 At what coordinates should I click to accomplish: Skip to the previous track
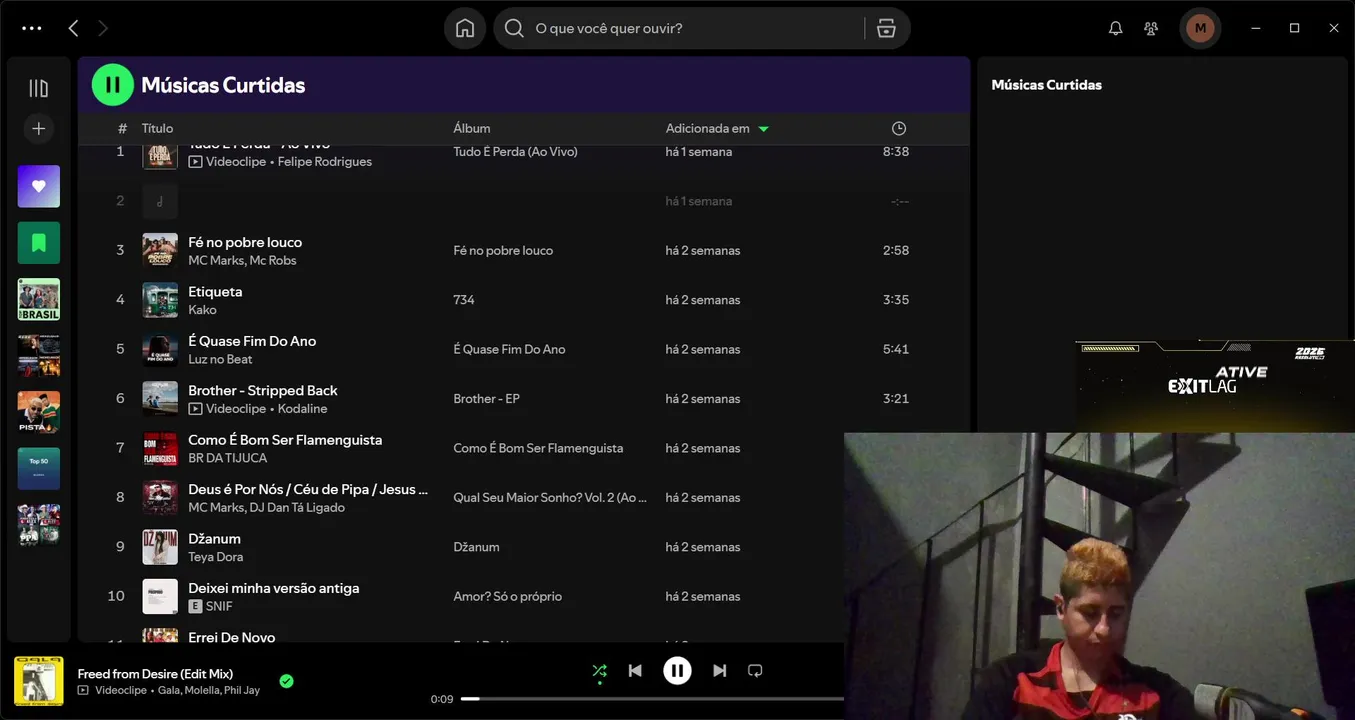(x=635, y=671)
